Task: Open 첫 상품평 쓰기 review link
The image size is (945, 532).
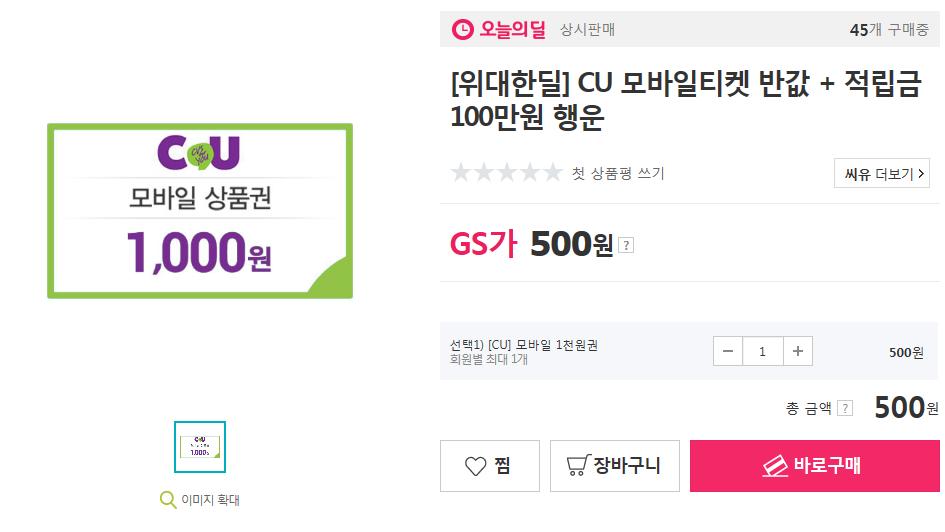Action: [x=618, y=173]
